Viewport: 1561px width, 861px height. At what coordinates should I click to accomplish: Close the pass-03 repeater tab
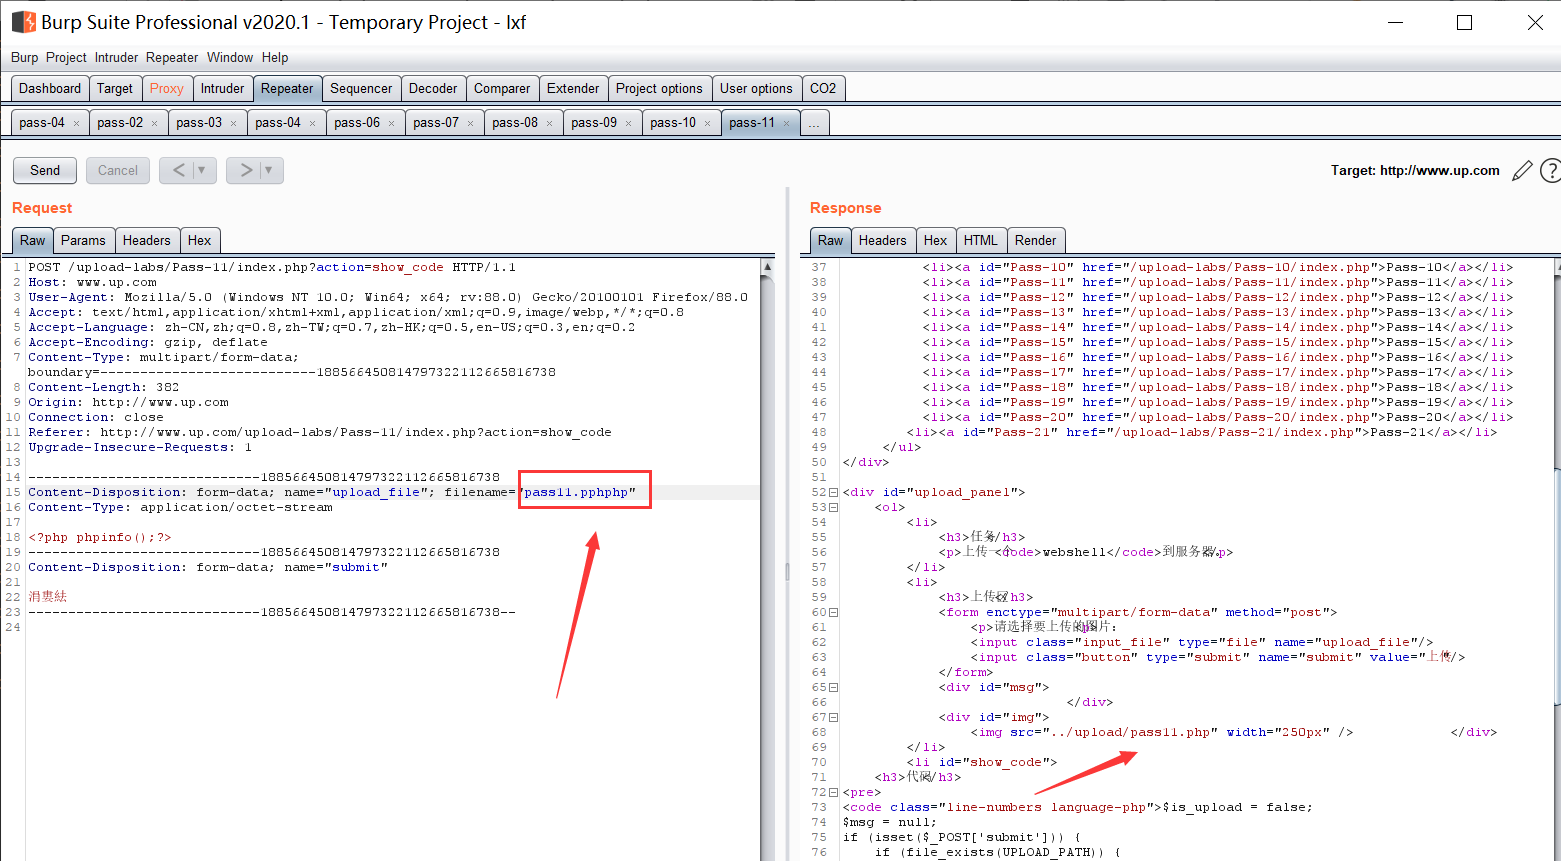pyautogui.click(x=233, y=123)
